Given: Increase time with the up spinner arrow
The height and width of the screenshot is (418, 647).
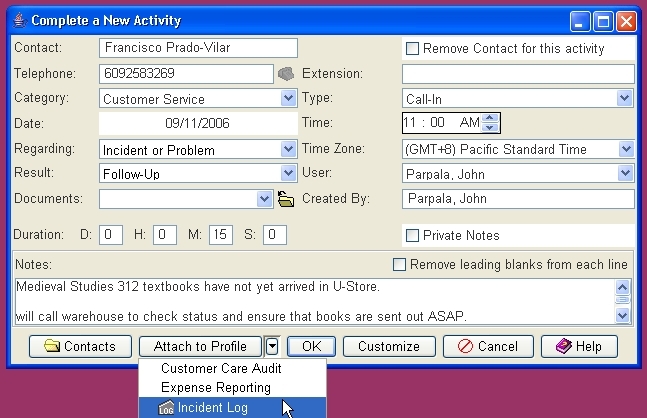Looking at the screenshot, I should 490,118.
